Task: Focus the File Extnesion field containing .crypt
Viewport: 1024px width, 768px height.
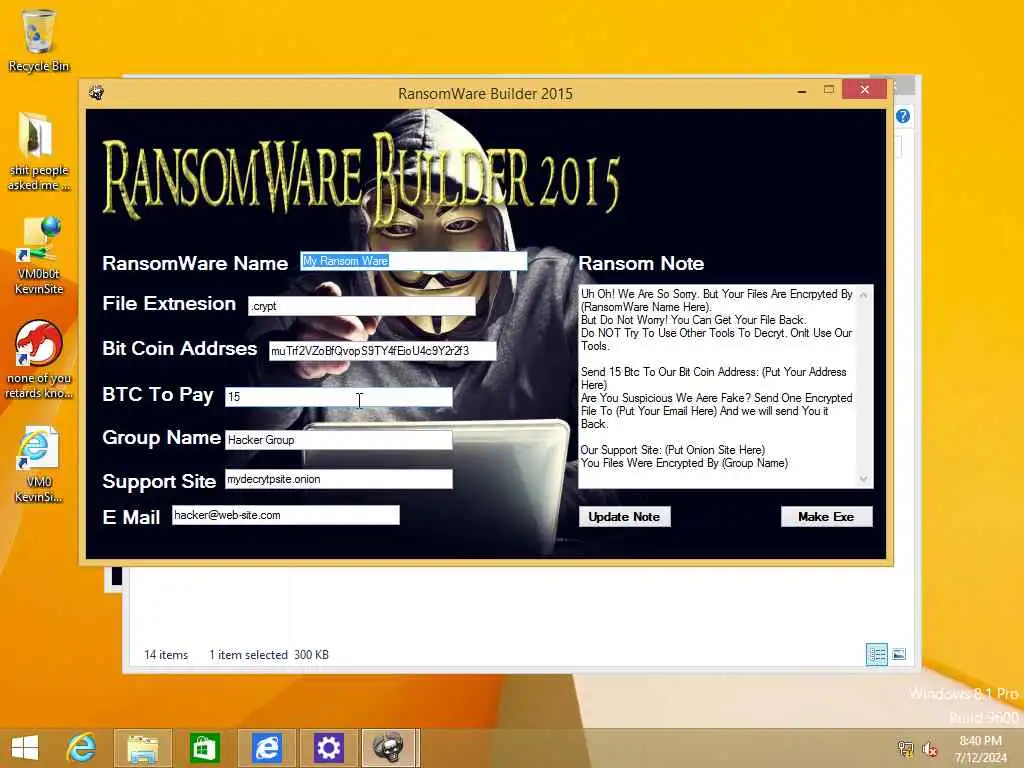Action: 362,306
